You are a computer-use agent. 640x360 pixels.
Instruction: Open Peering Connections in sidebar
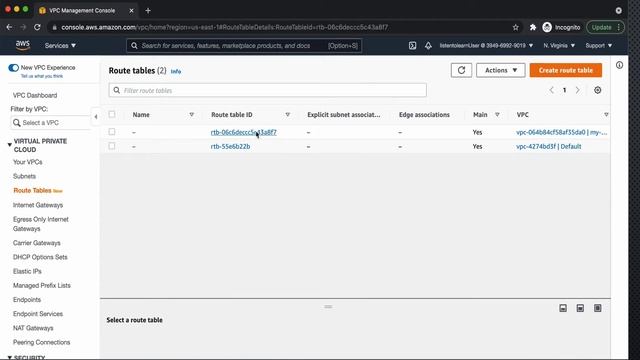[42, 342]
